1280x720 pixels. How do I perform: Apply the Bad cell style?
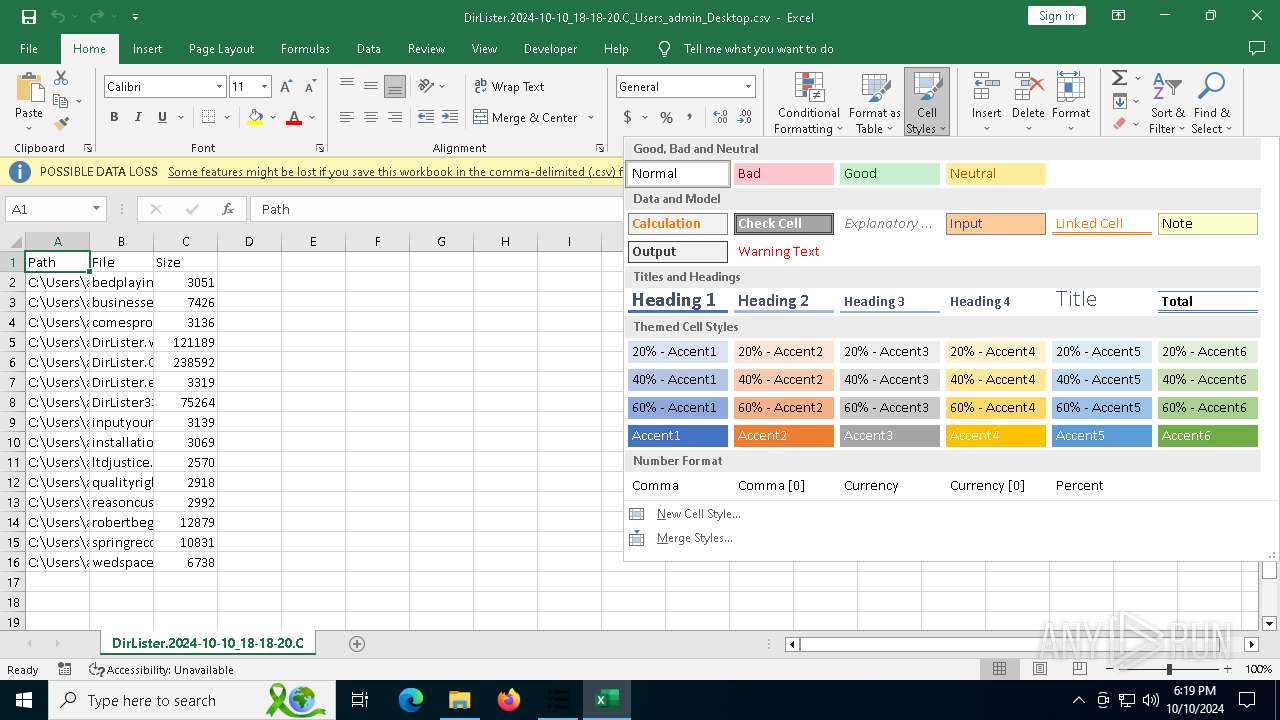(784, 174)
